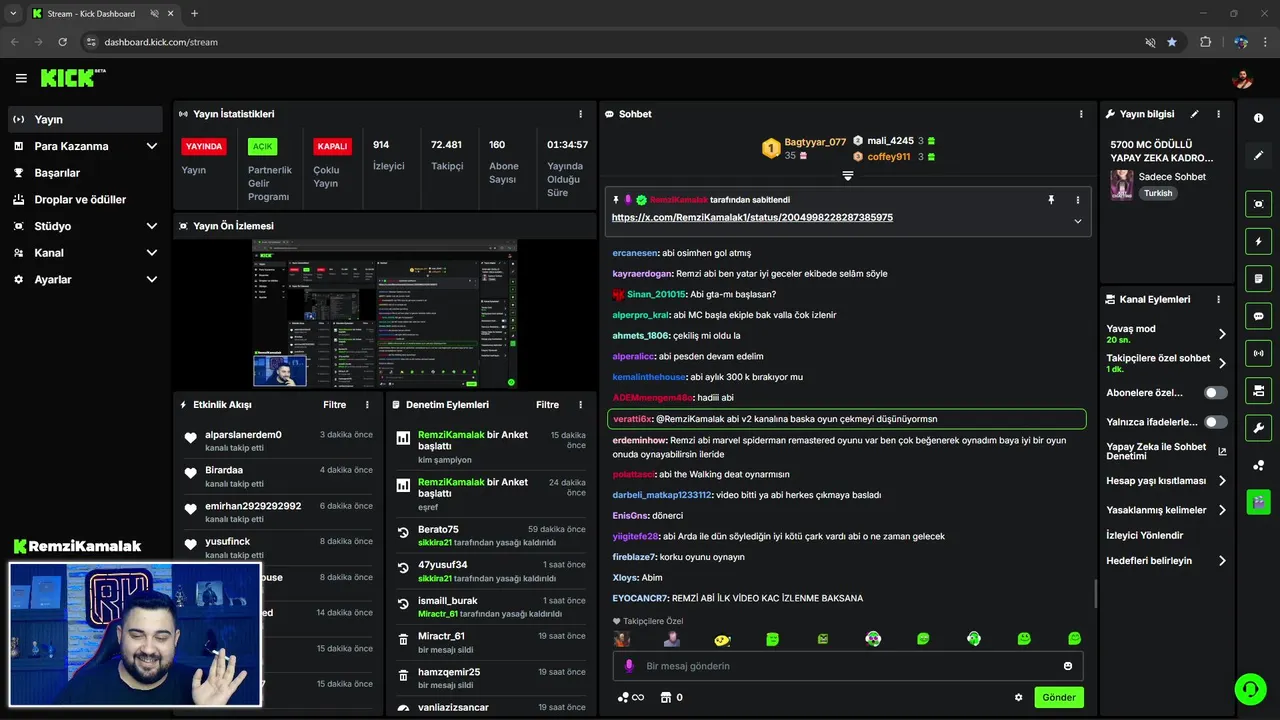Image resolution: width=1280 pixels, height=720 pixels.
Task: Open Sohbet panel three-dot menu
Action: coord(1081,114)
